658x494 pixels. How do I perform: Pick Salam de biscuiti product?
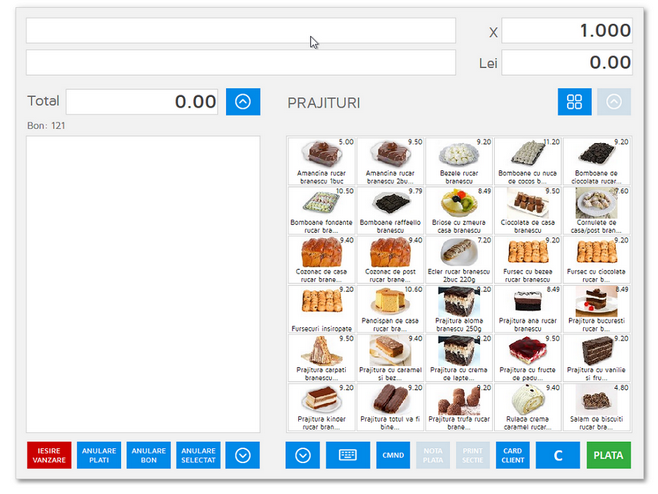coord(596,406)
